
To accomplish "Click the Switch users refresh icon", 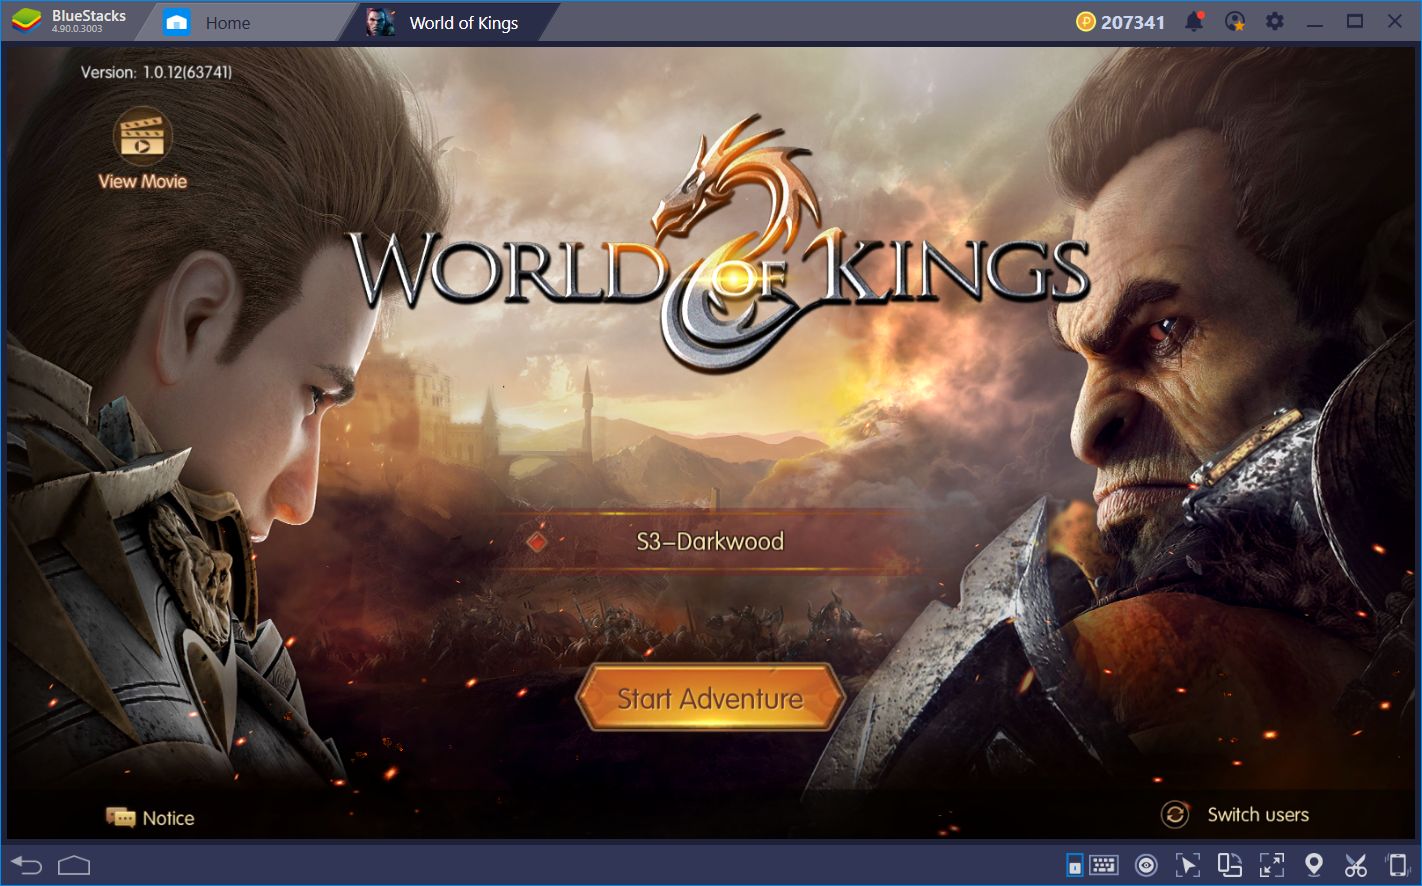I will [1175, 815].
